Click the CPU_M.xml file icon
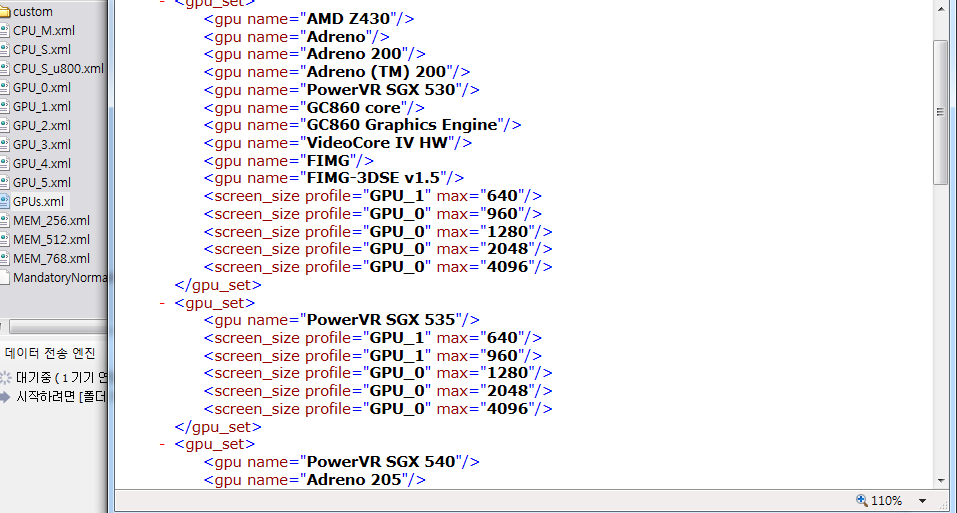This screenshot has height=513, width=957. 4,30
